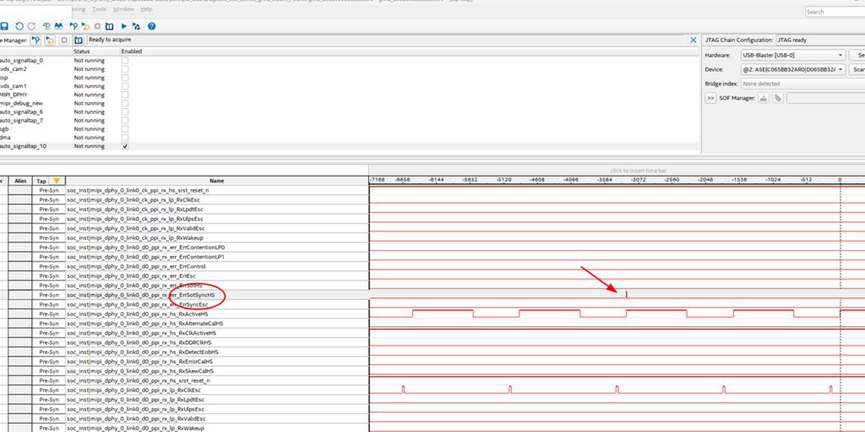Select the top instance row
The width and height of the screenshot is (865, 432).
click(350, 78)
